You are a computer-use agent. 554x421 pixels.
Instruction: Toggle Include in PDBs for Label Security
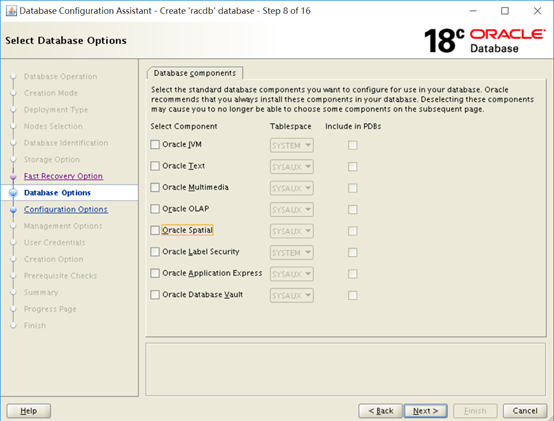click(353, 253)
